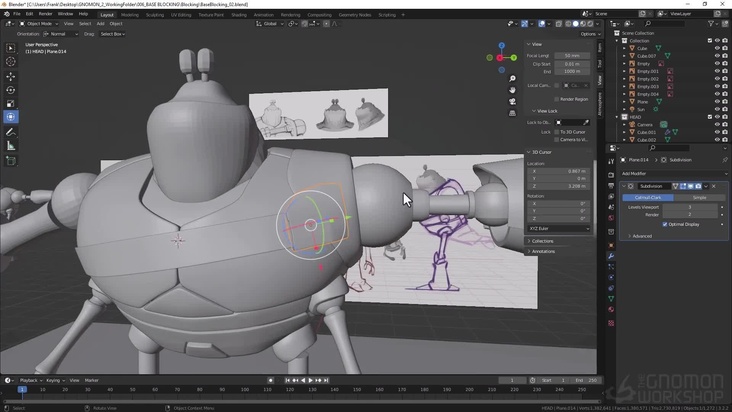Choose the Rotate tool
Image resolution: width=732 pixels, height=412 pixels.
pos(10,90)
